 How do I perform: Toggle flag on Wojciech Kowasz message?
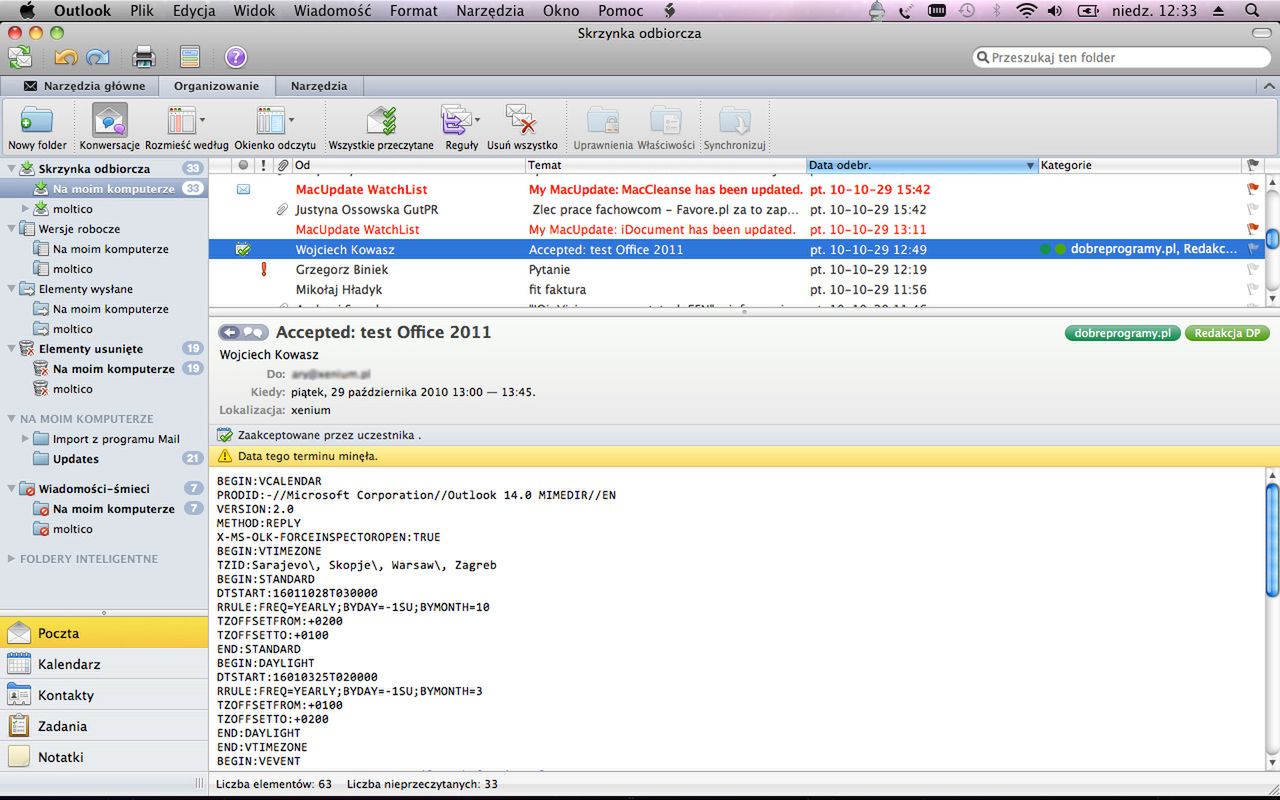(x=1253, y=249)
